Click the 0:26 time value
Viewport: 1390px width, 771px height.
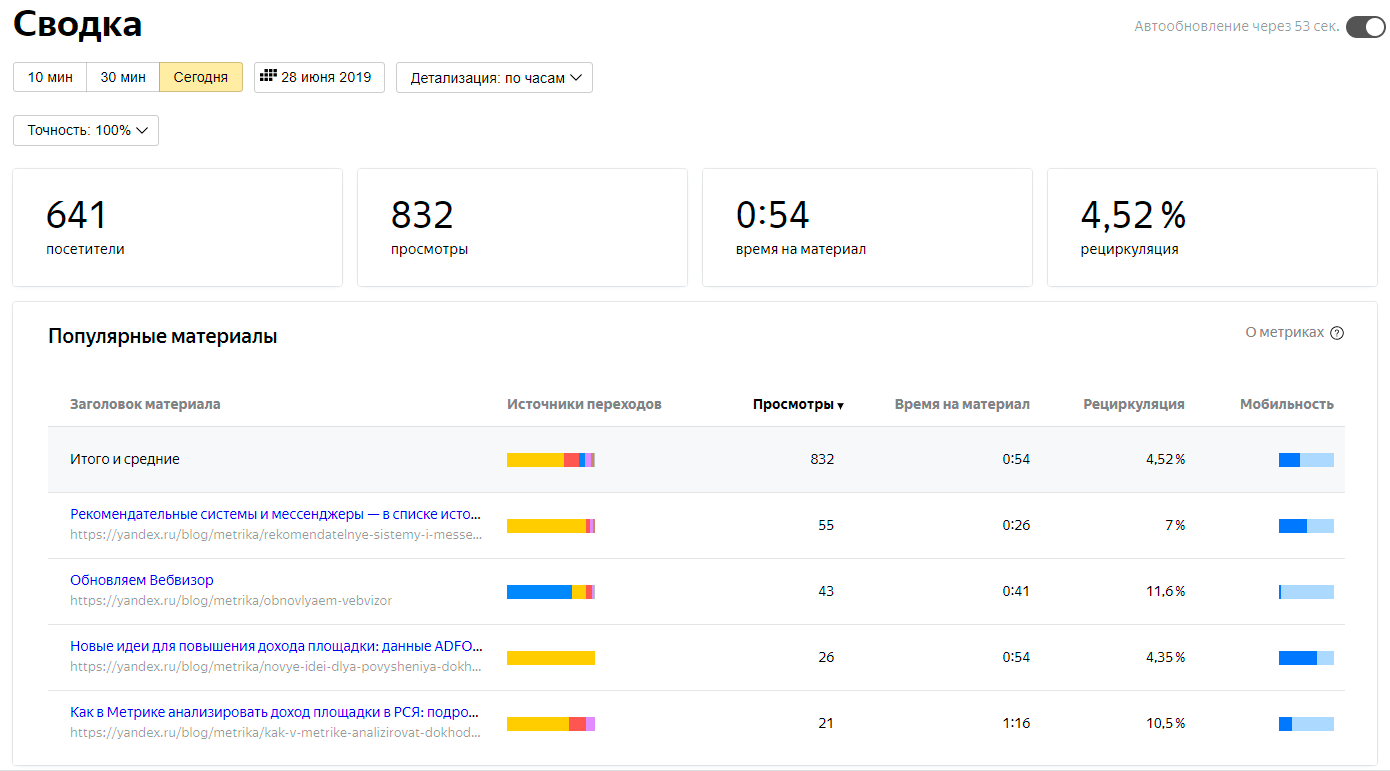1016,526
